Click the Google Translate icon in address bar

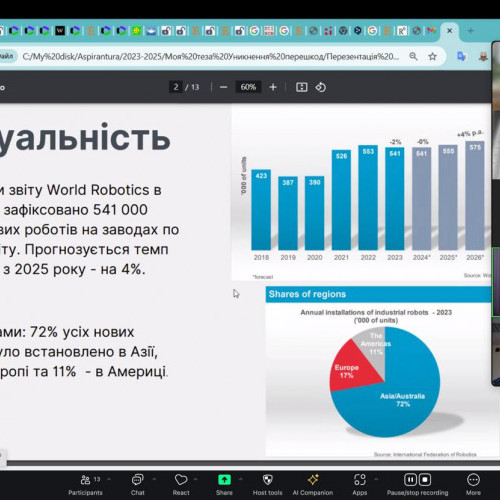point(461,56)
